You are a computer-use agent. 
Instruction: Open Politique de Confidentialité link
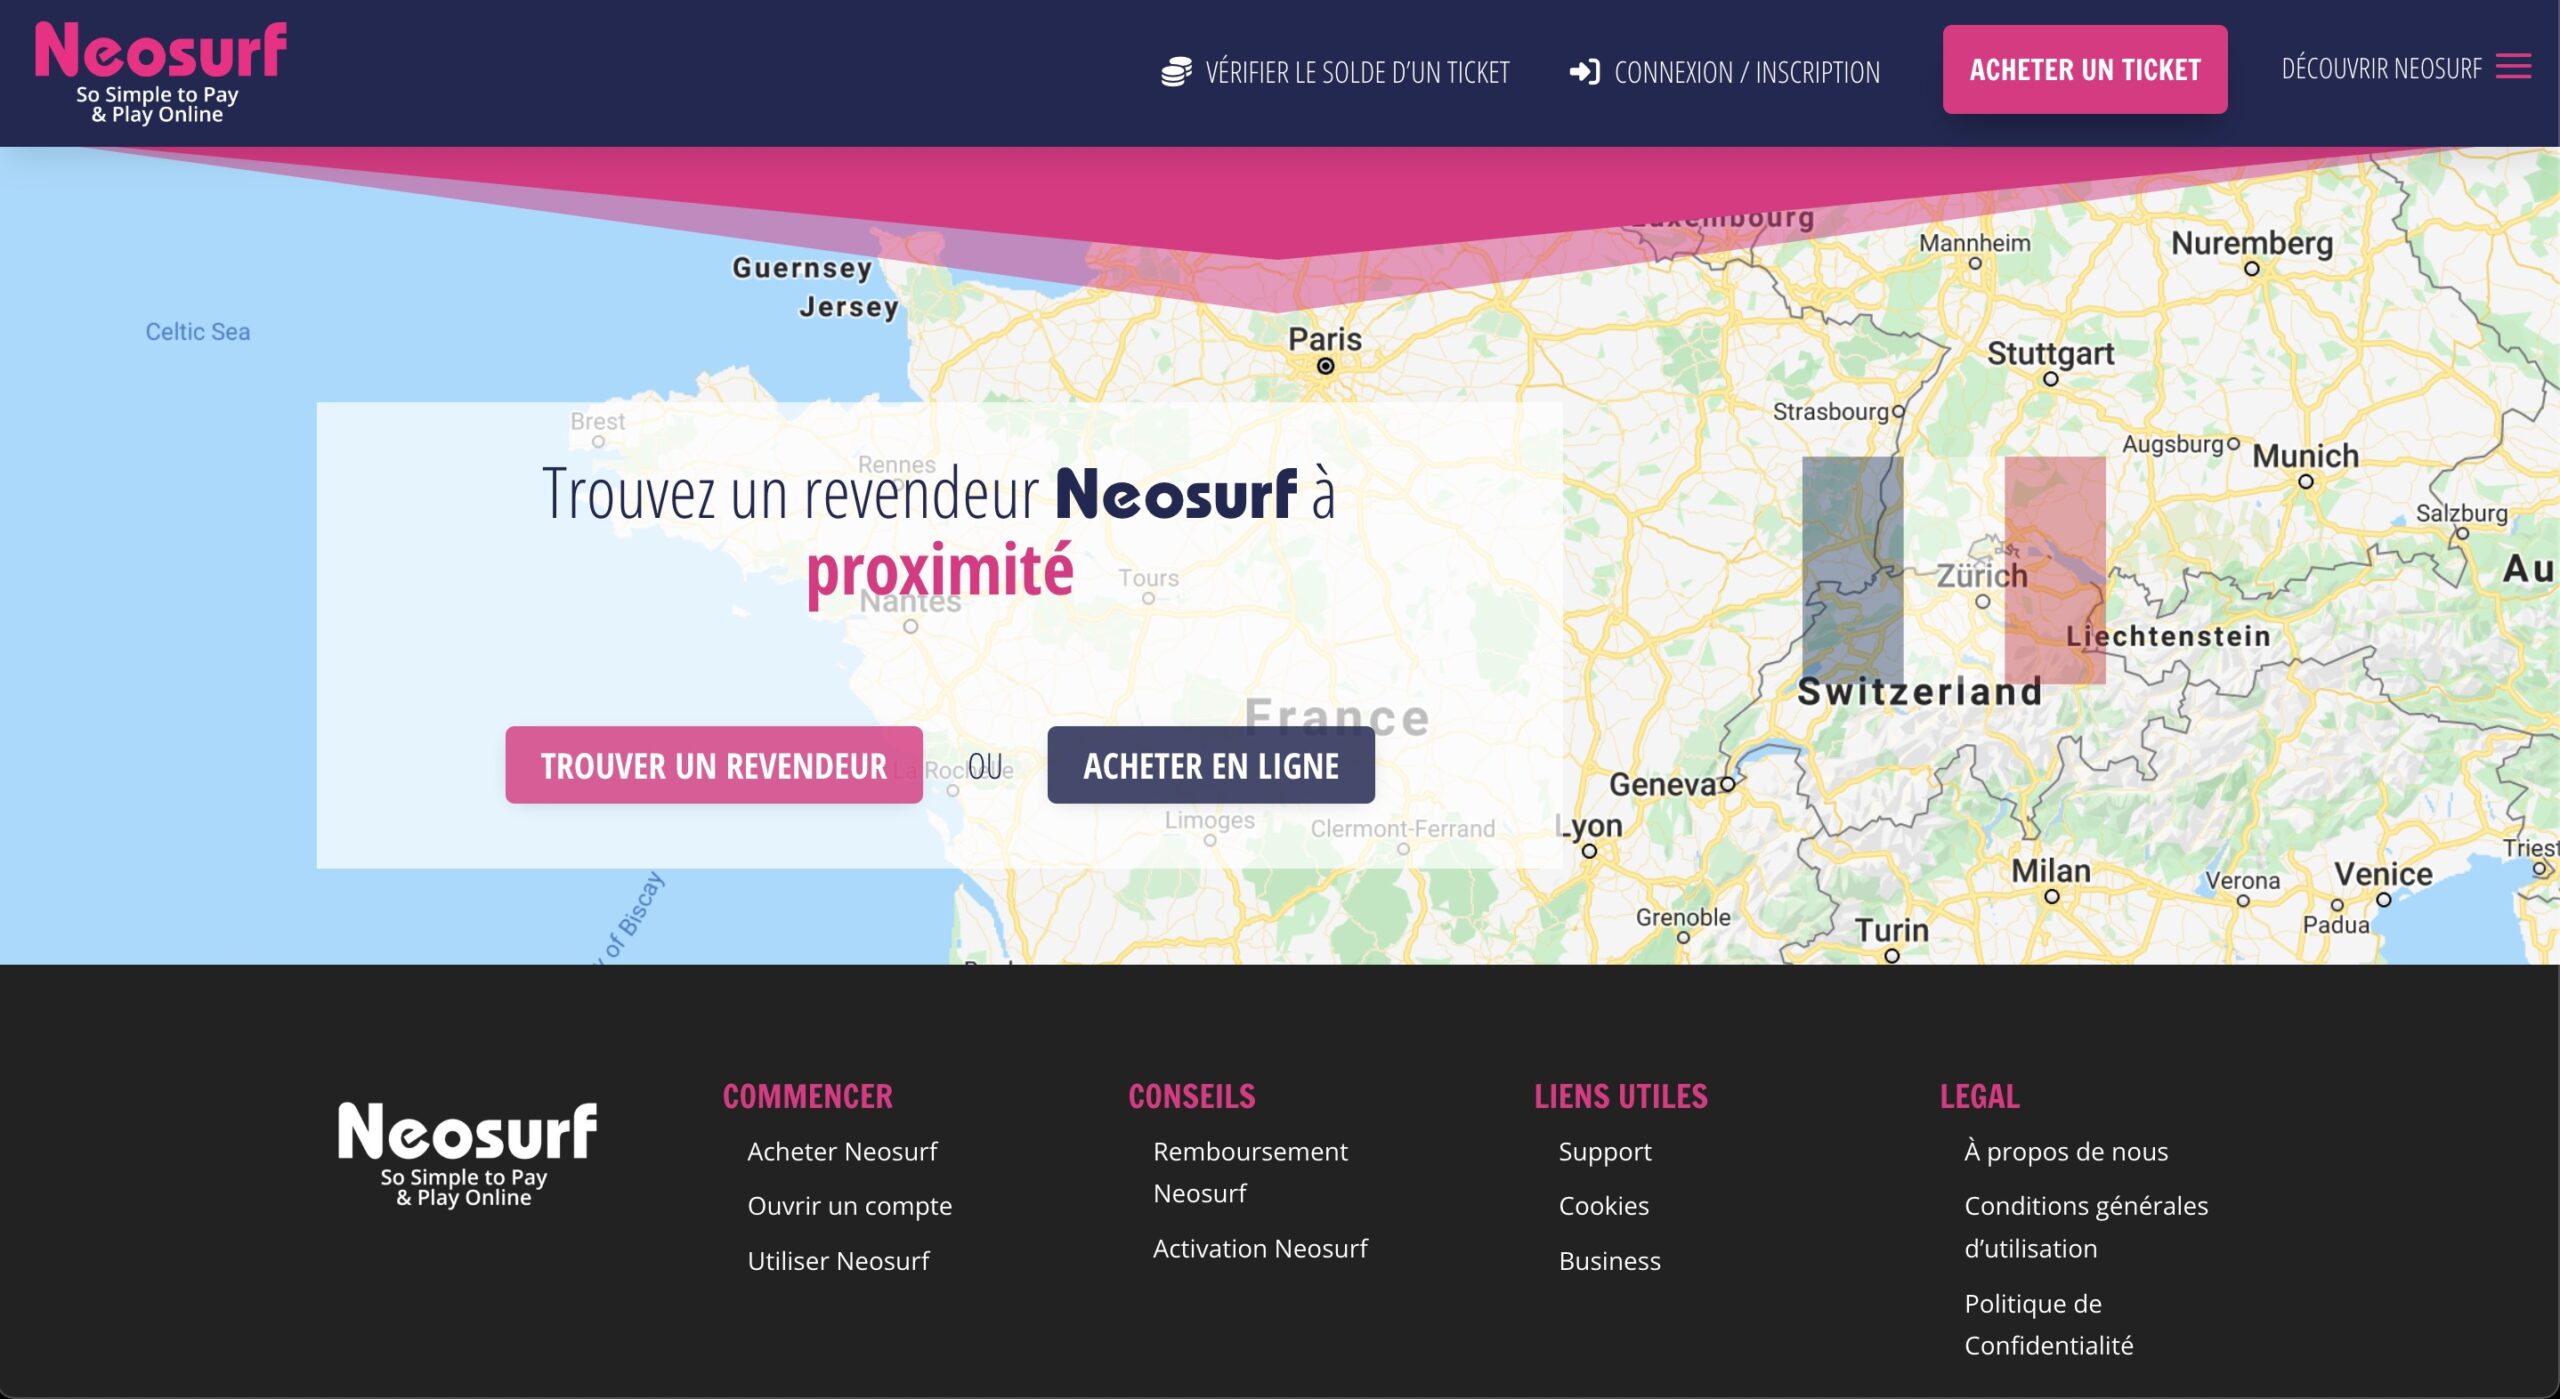point(2049,1324)
